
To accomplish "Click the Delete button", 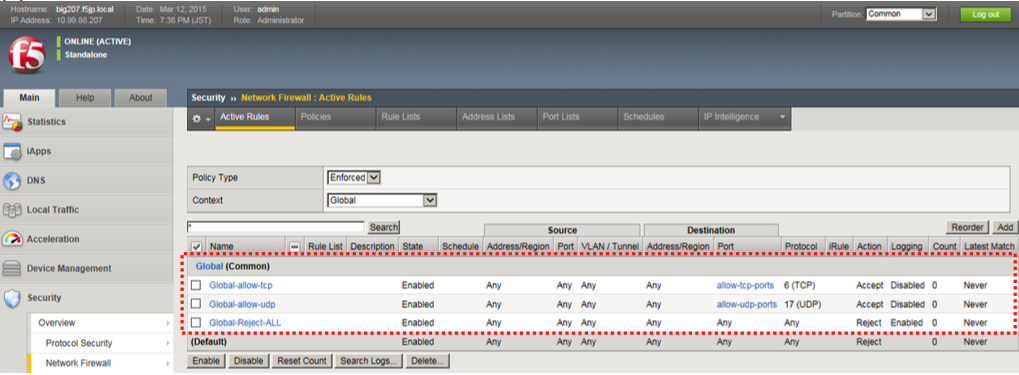I will [x=427, y=361].
